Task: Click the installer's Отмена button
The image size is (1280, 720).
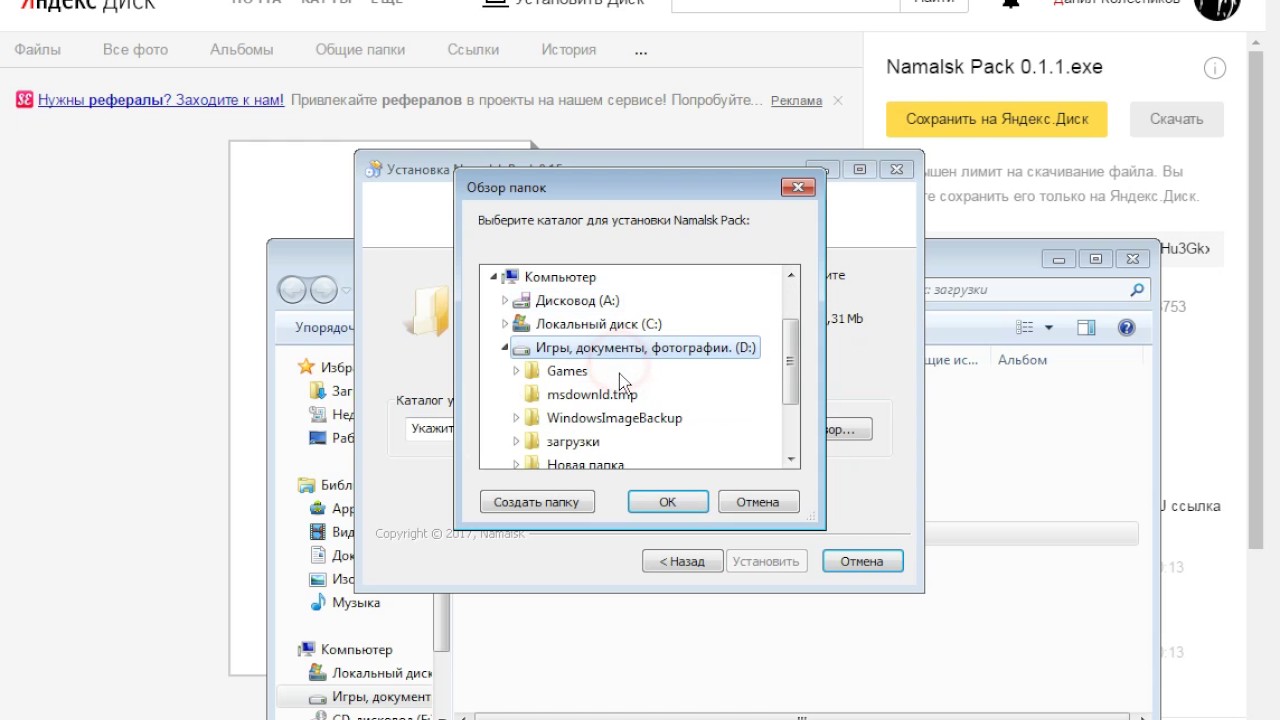Action: pos(862,561)
